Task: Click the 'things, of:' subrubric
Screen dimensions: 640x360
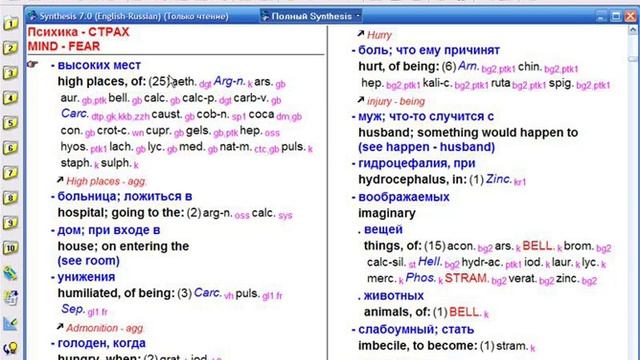Action: 392,246
